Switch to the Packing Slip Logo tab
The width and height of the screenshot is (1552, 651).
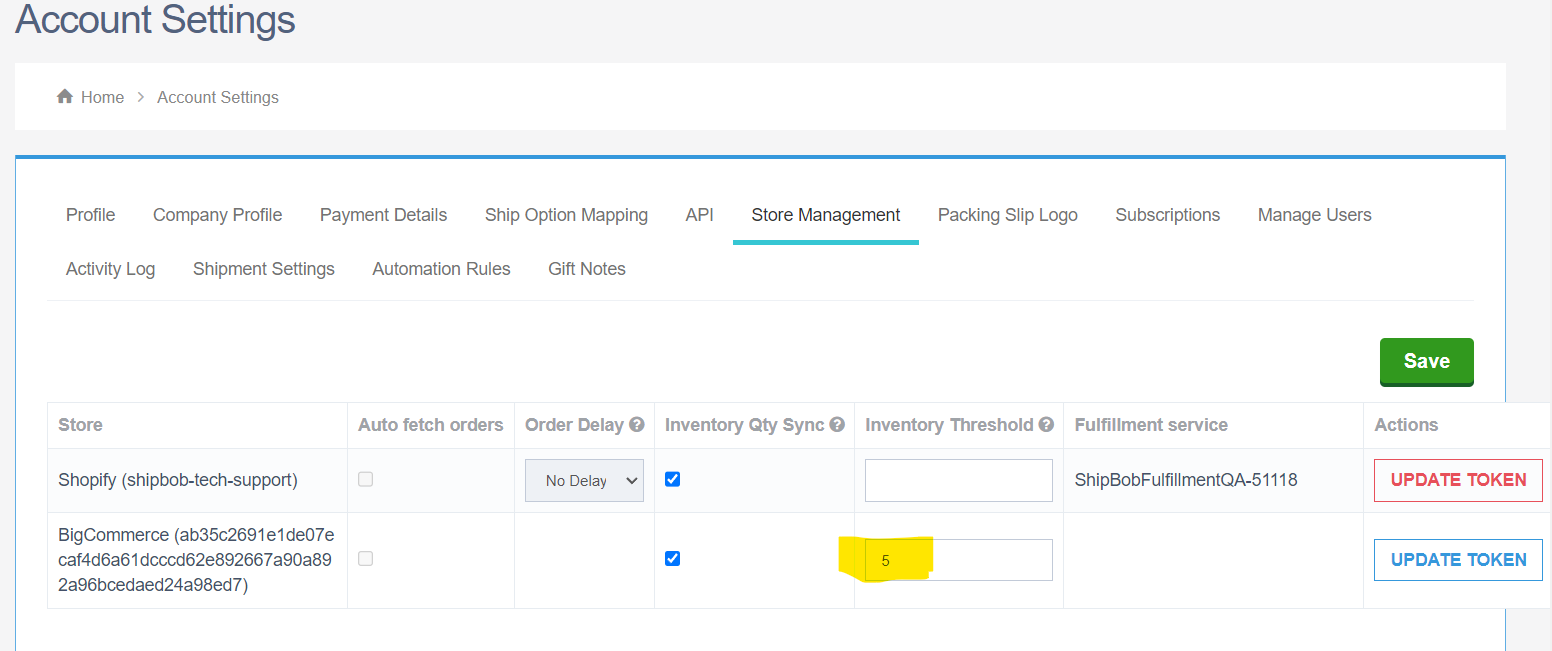pyautogui.click(x=1007, y=214)
